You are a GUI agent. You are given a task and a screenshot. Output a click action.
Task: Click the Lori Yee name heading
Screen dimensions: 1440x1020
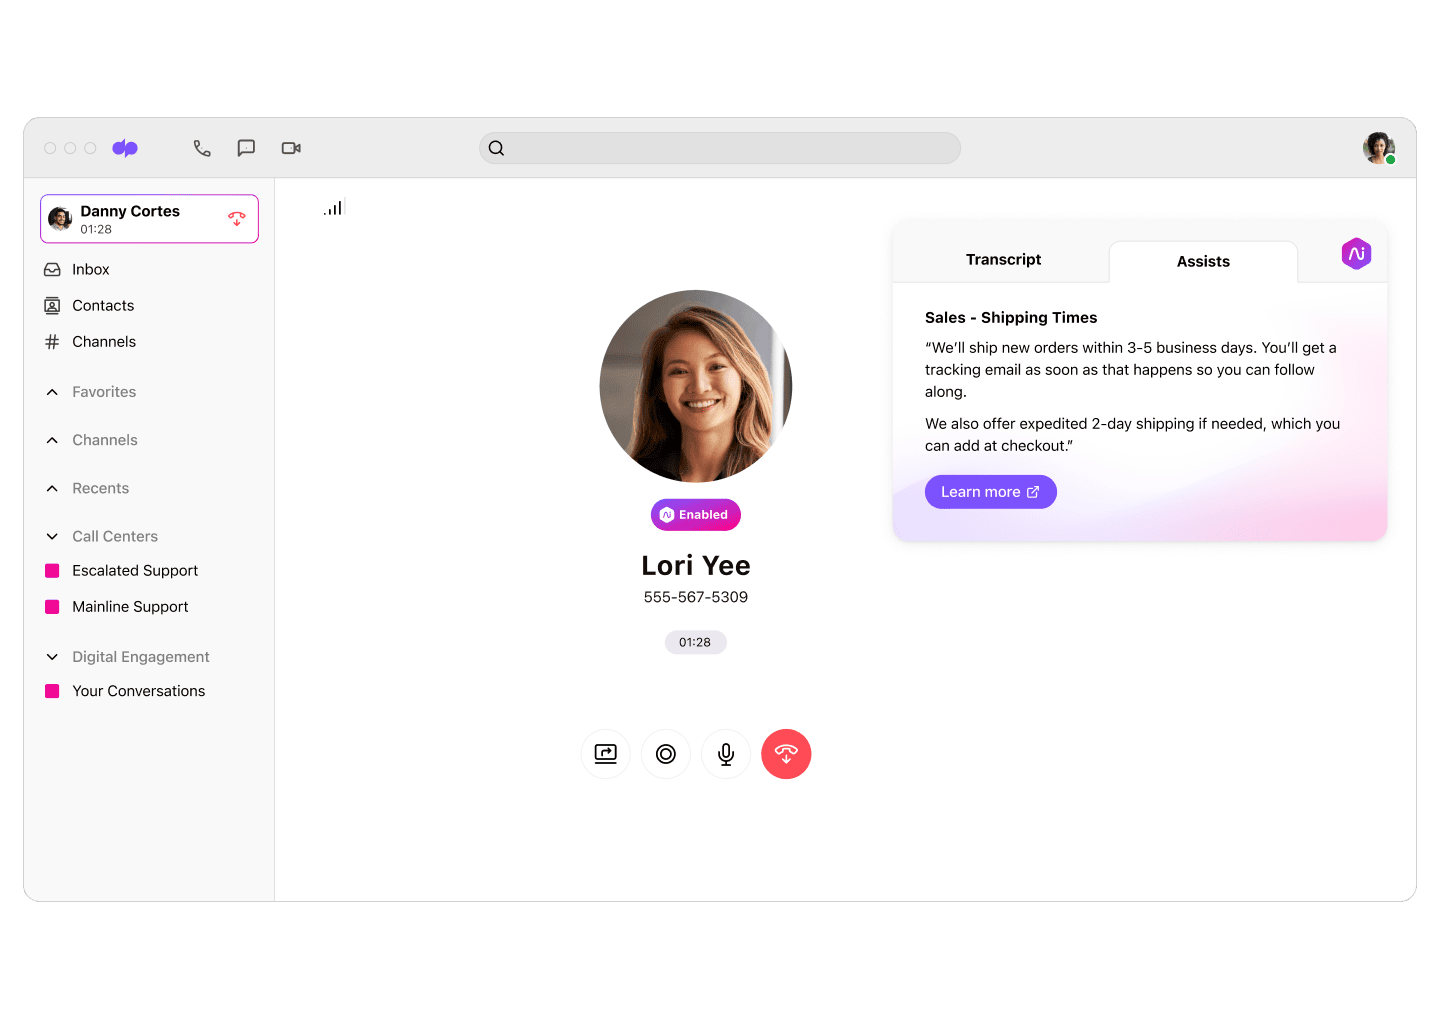696,566
